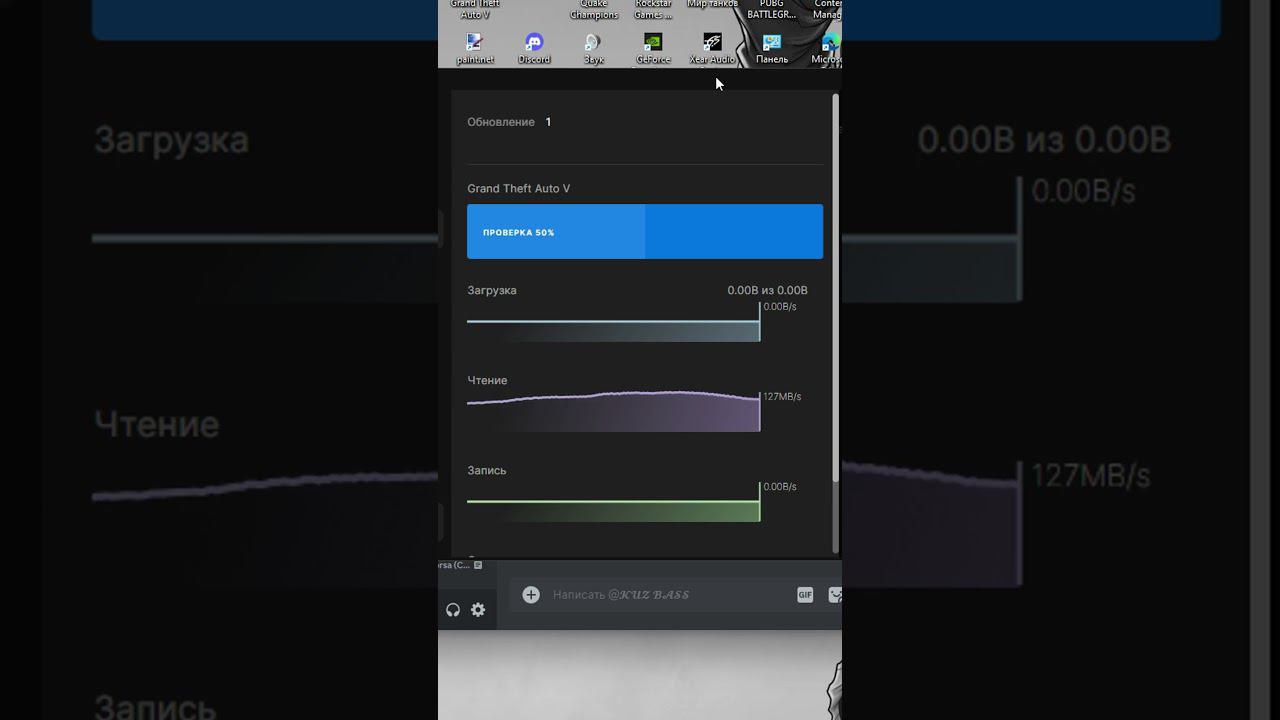Launch the GeForce desktop shortcut
The height and width of the screenshot is (720, 1280).
click(653, 48)
